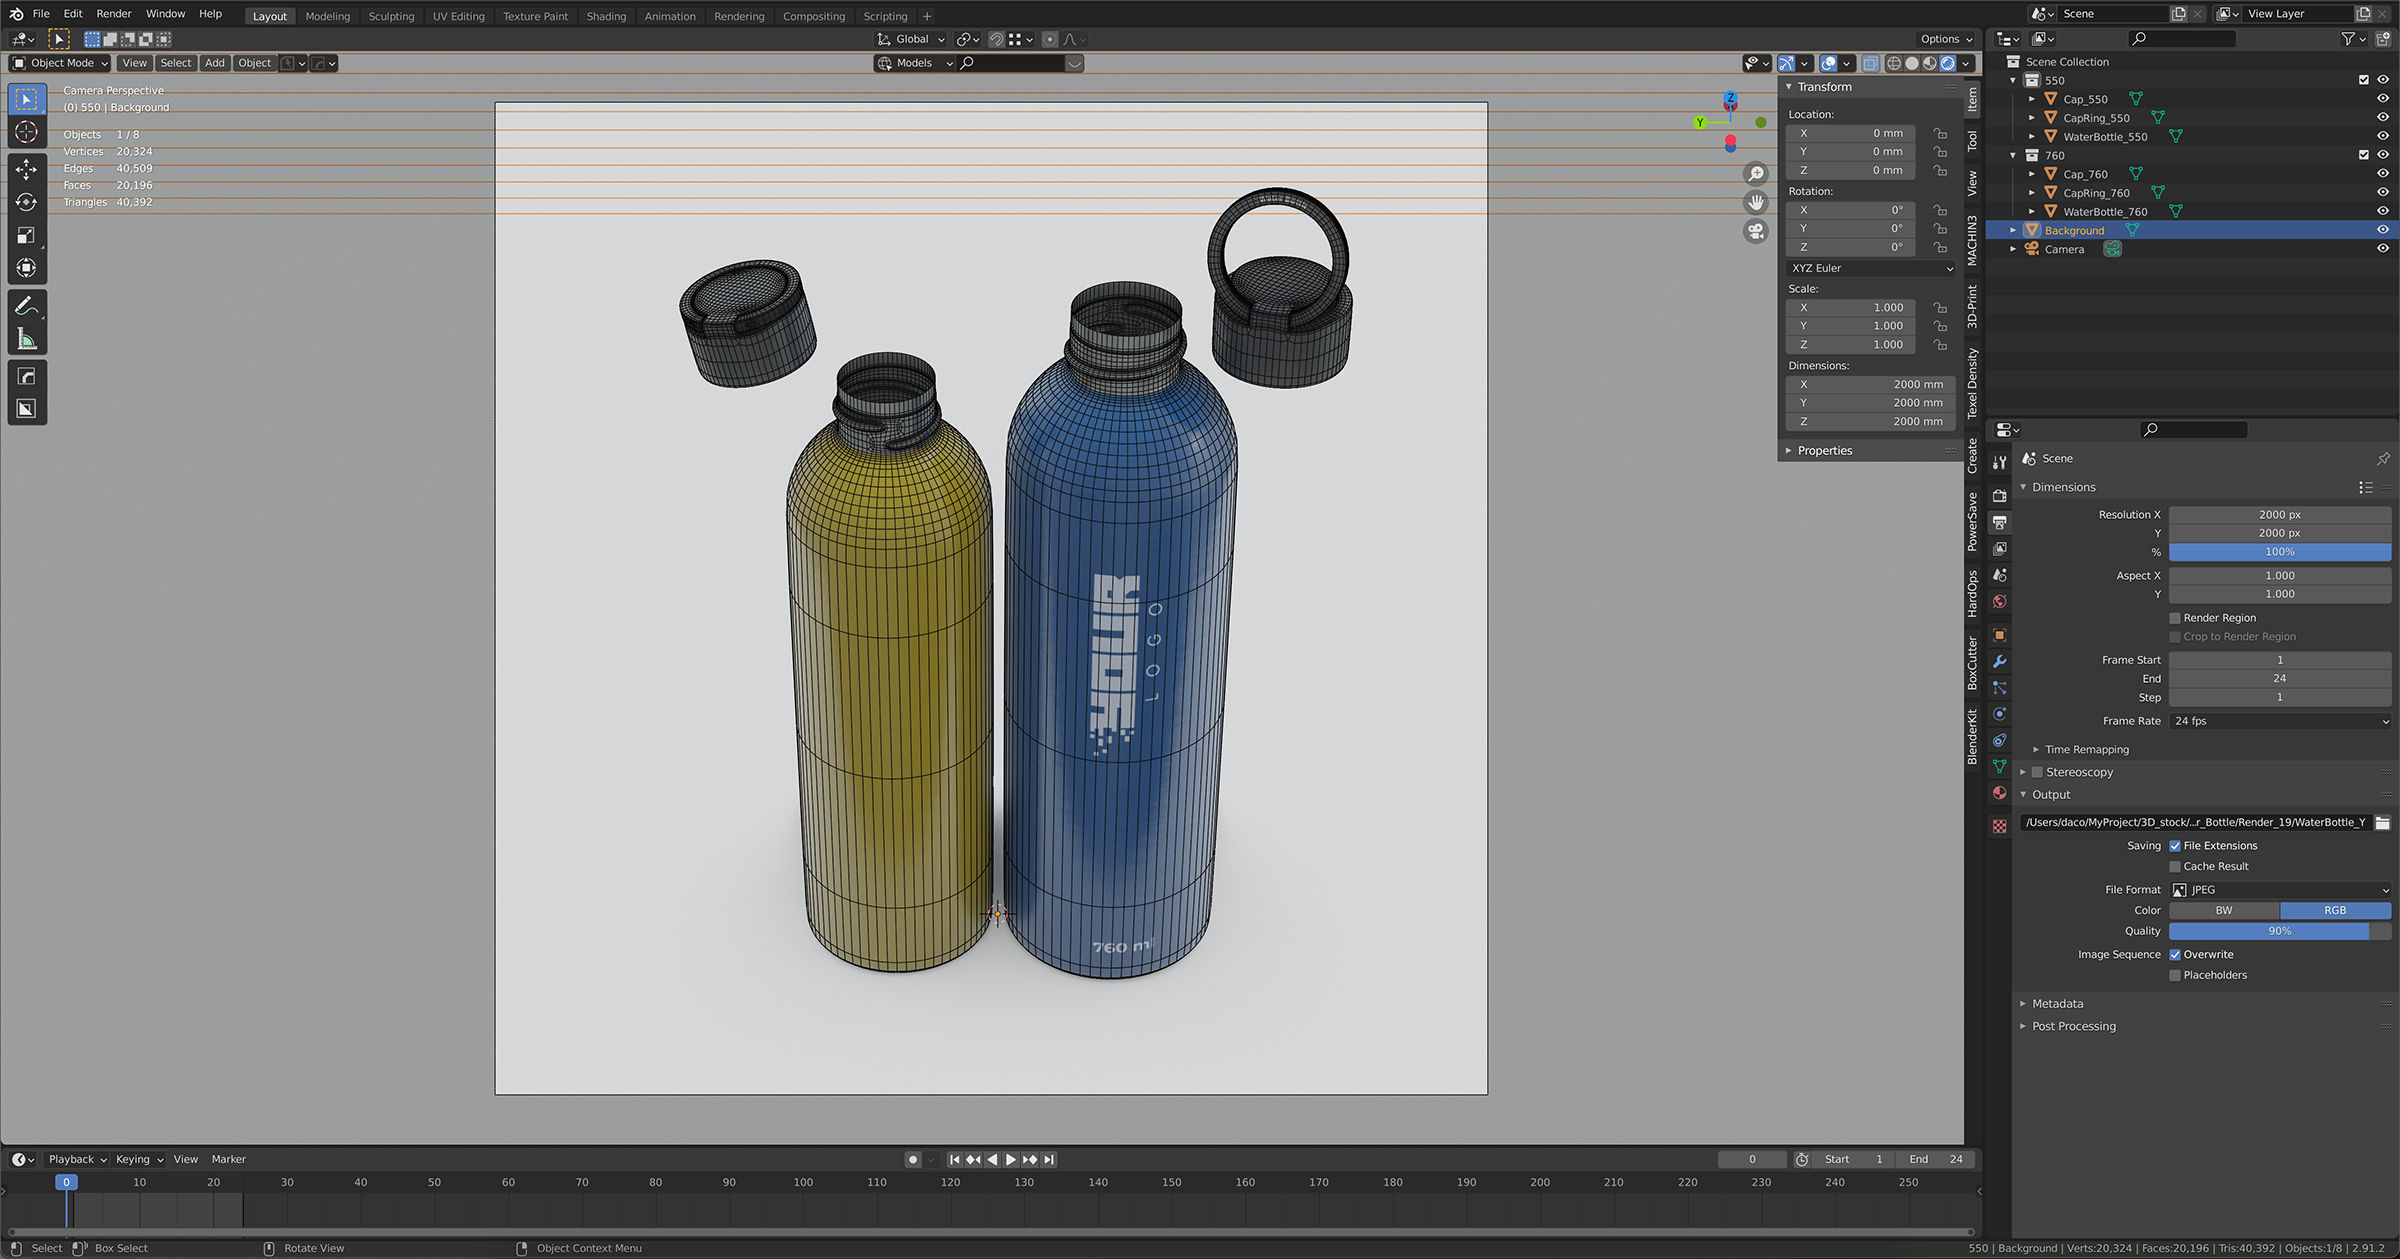Expand the Time Remapping subpanel
The width and height of the screenshot is (2400, 1259).
2086,750
